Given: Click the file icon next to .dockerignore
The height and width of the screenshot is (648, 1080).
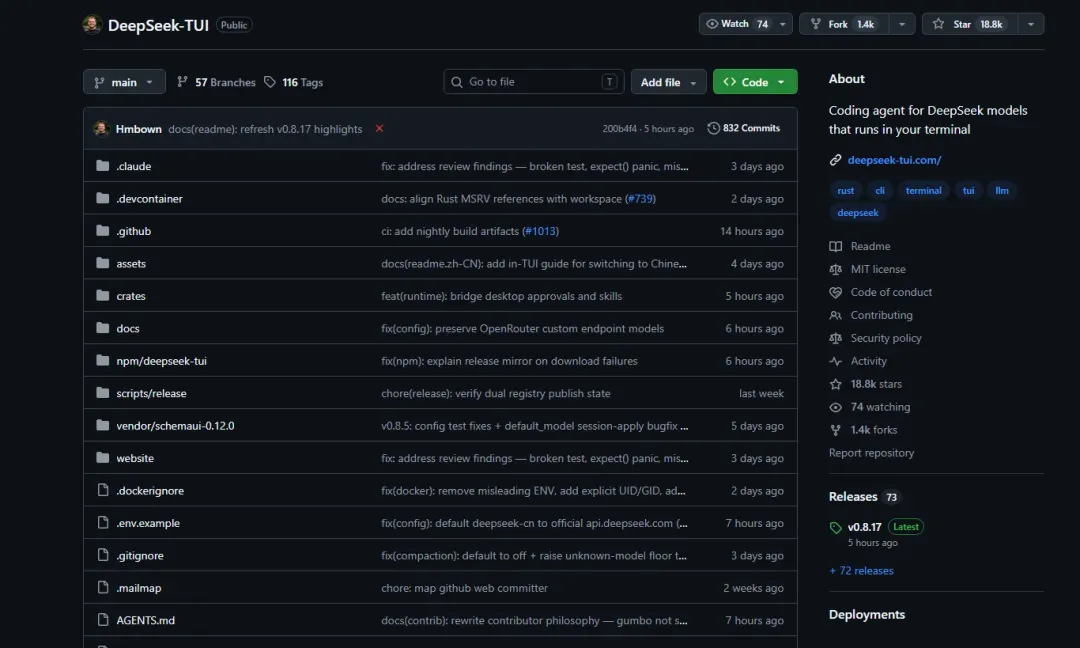Looking at the screenshot, I should [103, 490].
